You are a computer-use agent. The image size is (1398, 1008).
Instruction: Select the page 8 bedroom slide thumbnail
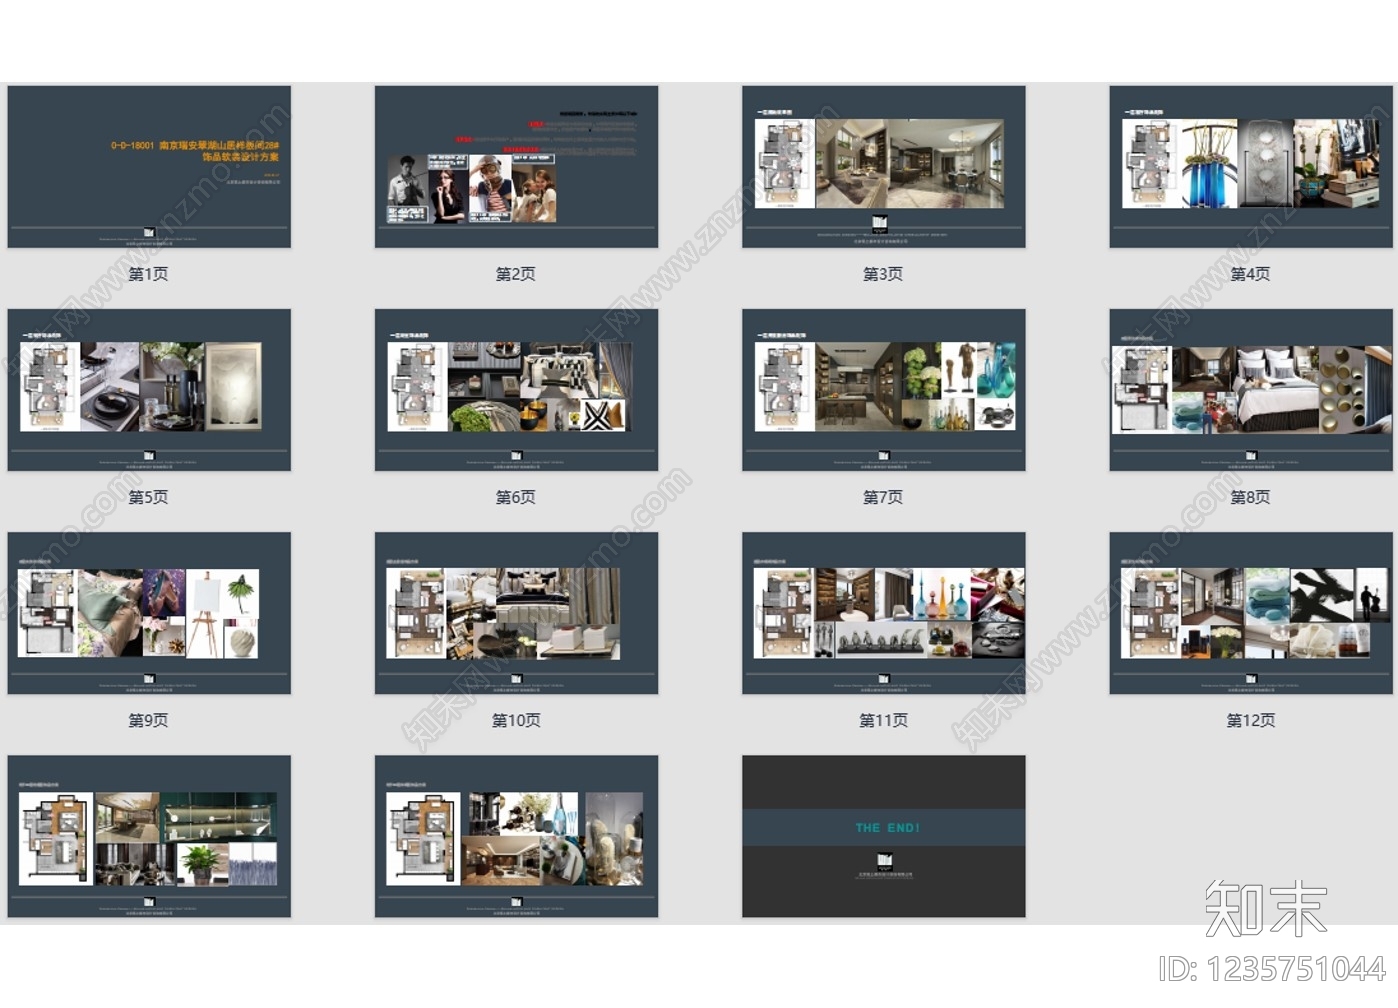pyautogui.click(x=1251, y=390)
